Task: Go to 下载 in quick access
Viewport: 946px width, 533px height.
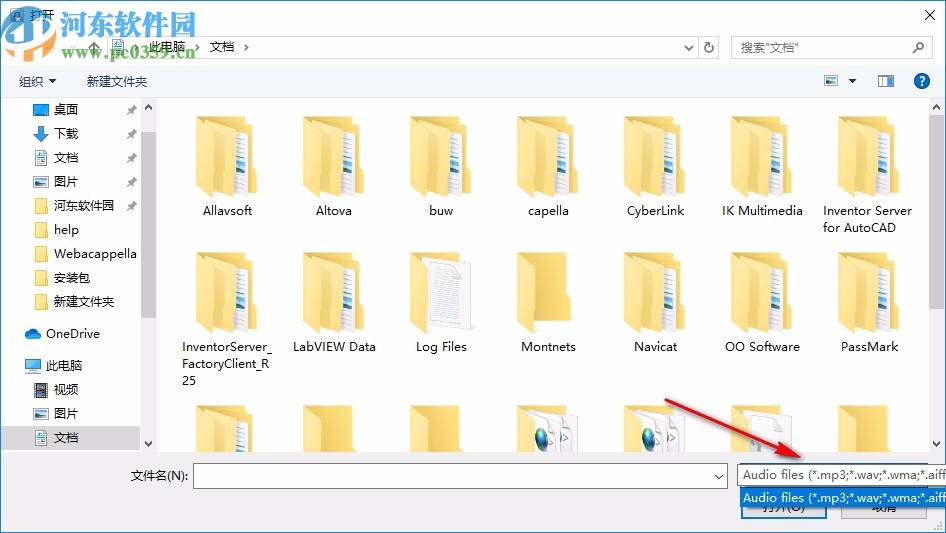Action: (66, 133)
